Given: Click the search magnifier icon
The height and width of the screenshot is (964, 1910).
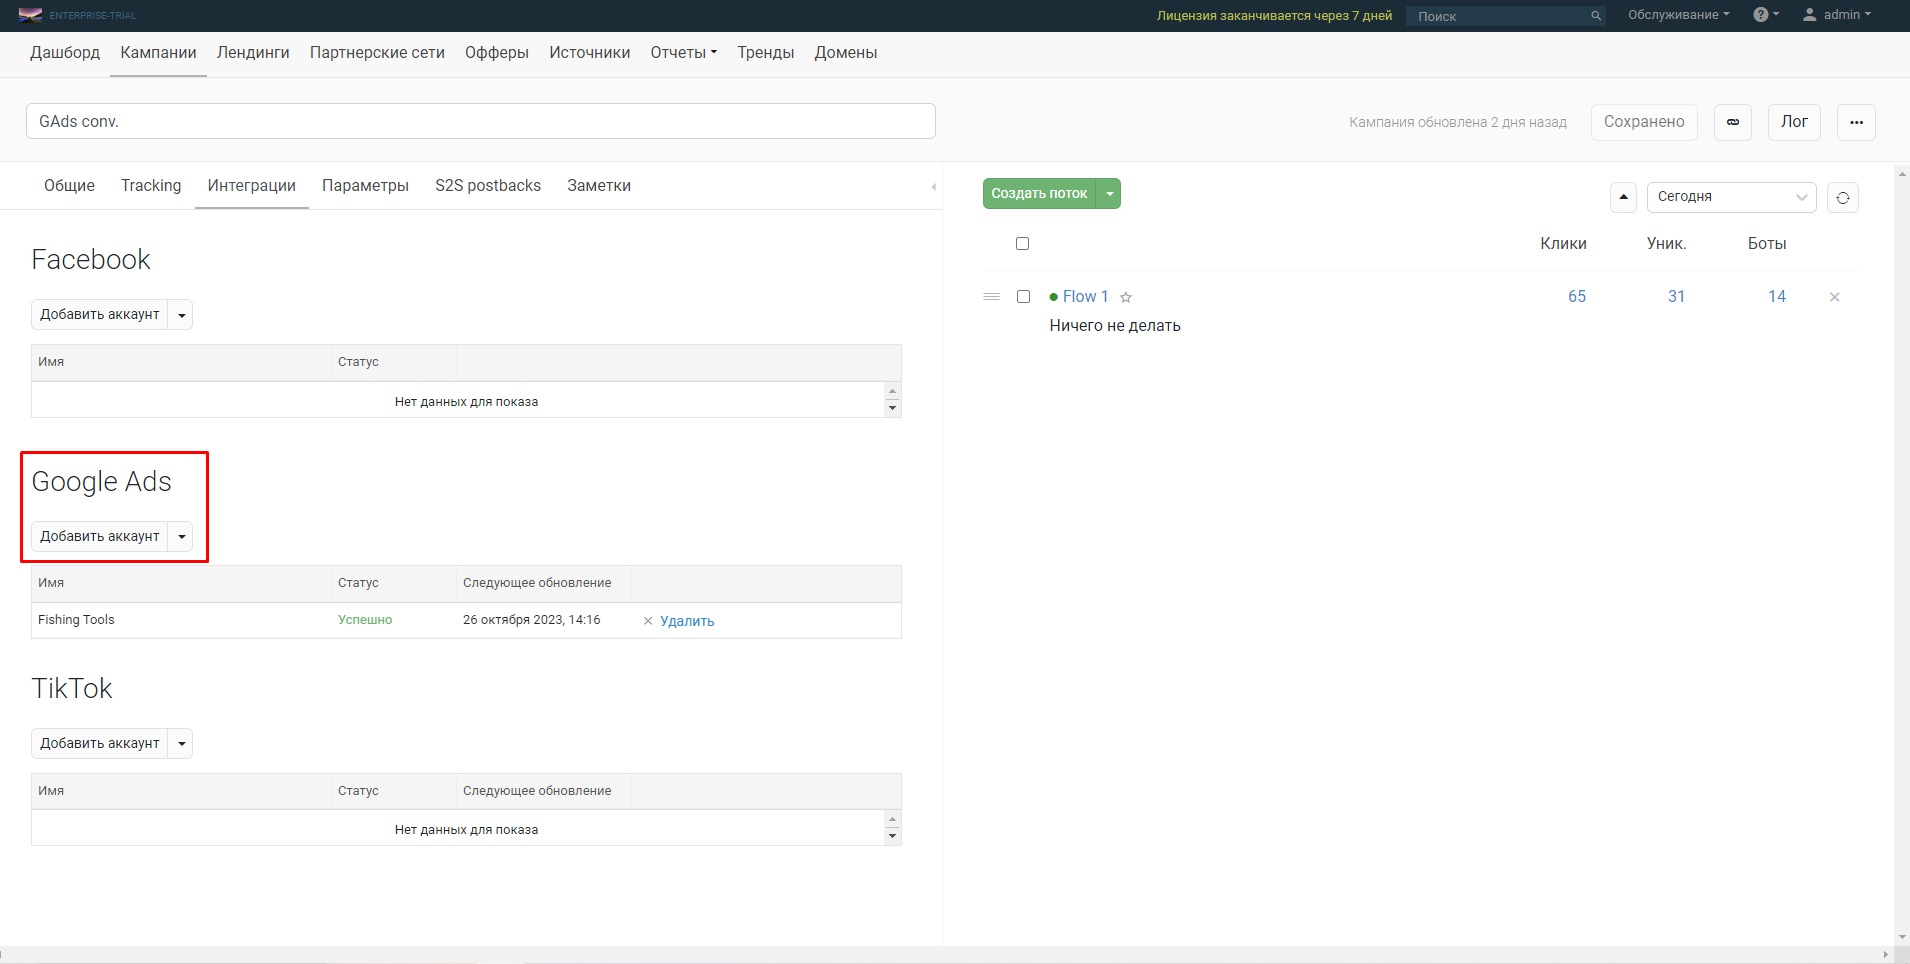Looking at the screenshot, I should click(1596, 16).
